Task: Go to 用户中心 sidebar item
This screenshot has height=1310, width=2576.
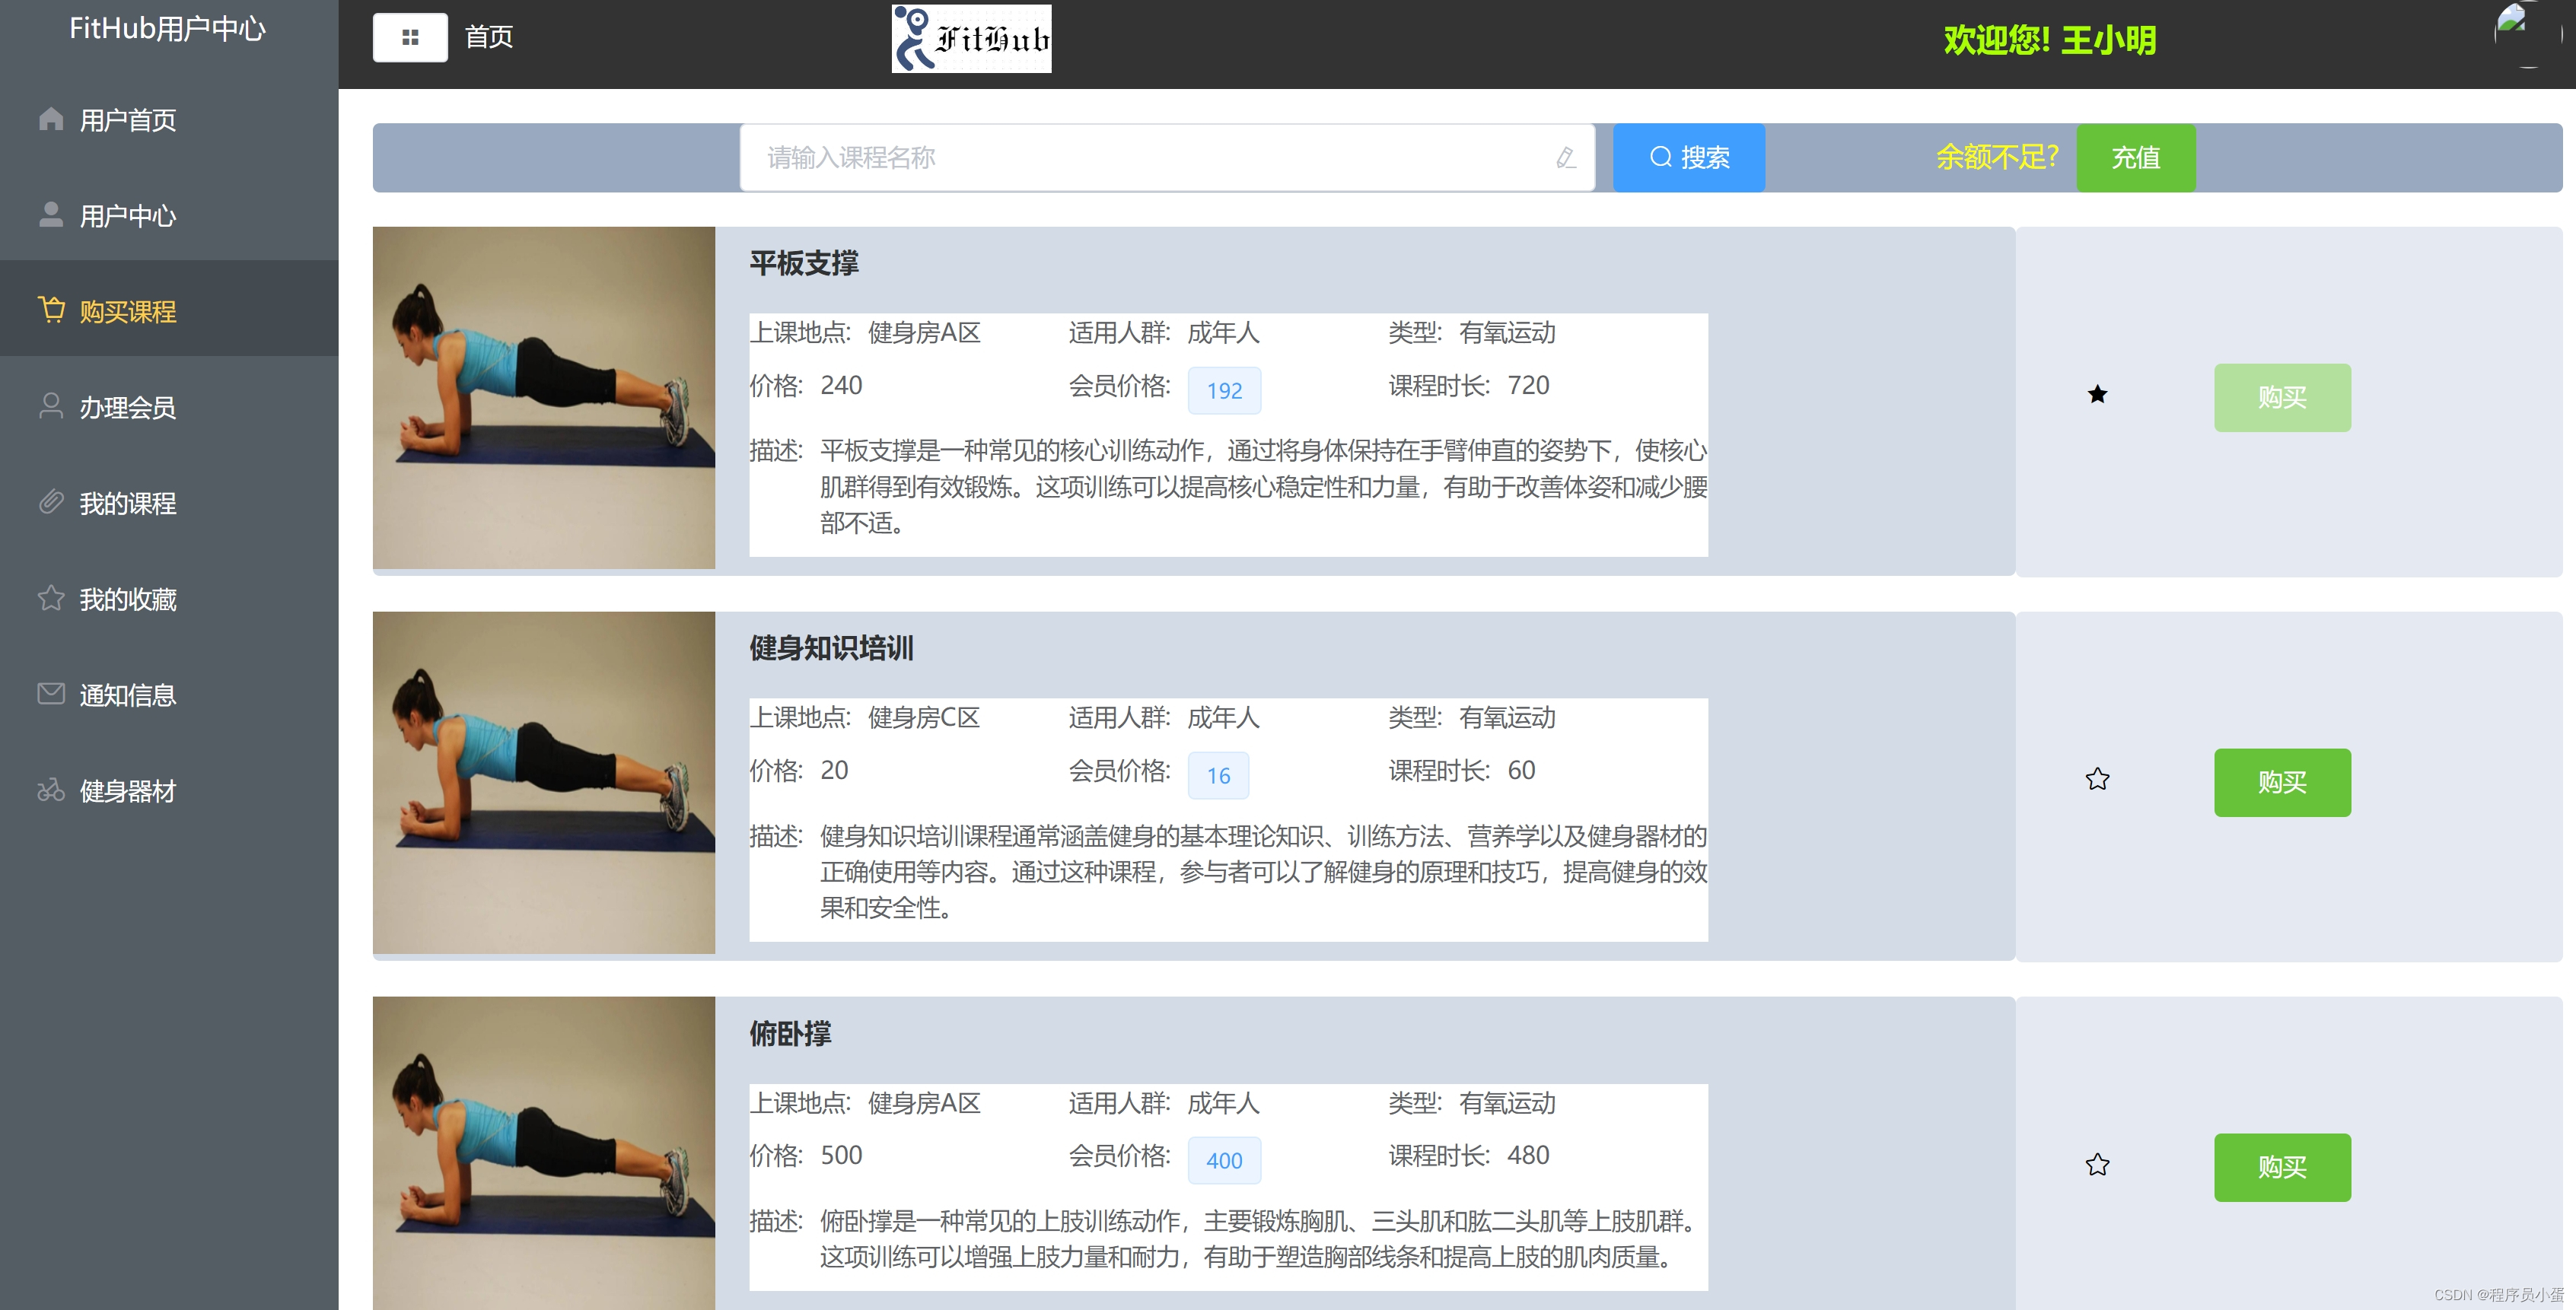Action: click(x=127, y=216)
